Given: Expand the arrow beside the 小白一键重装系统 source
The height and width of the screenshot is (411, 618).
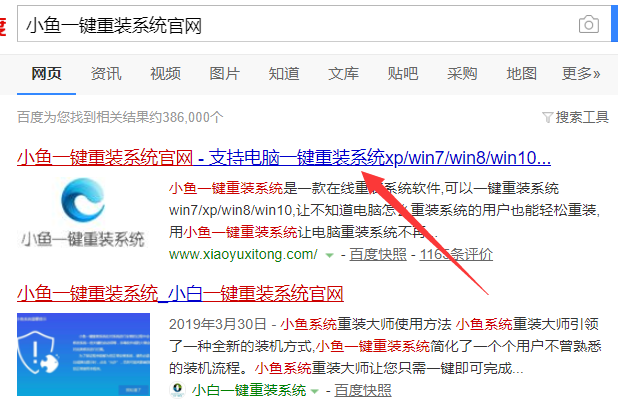Looking at the screenshot, I should (315, 391).
